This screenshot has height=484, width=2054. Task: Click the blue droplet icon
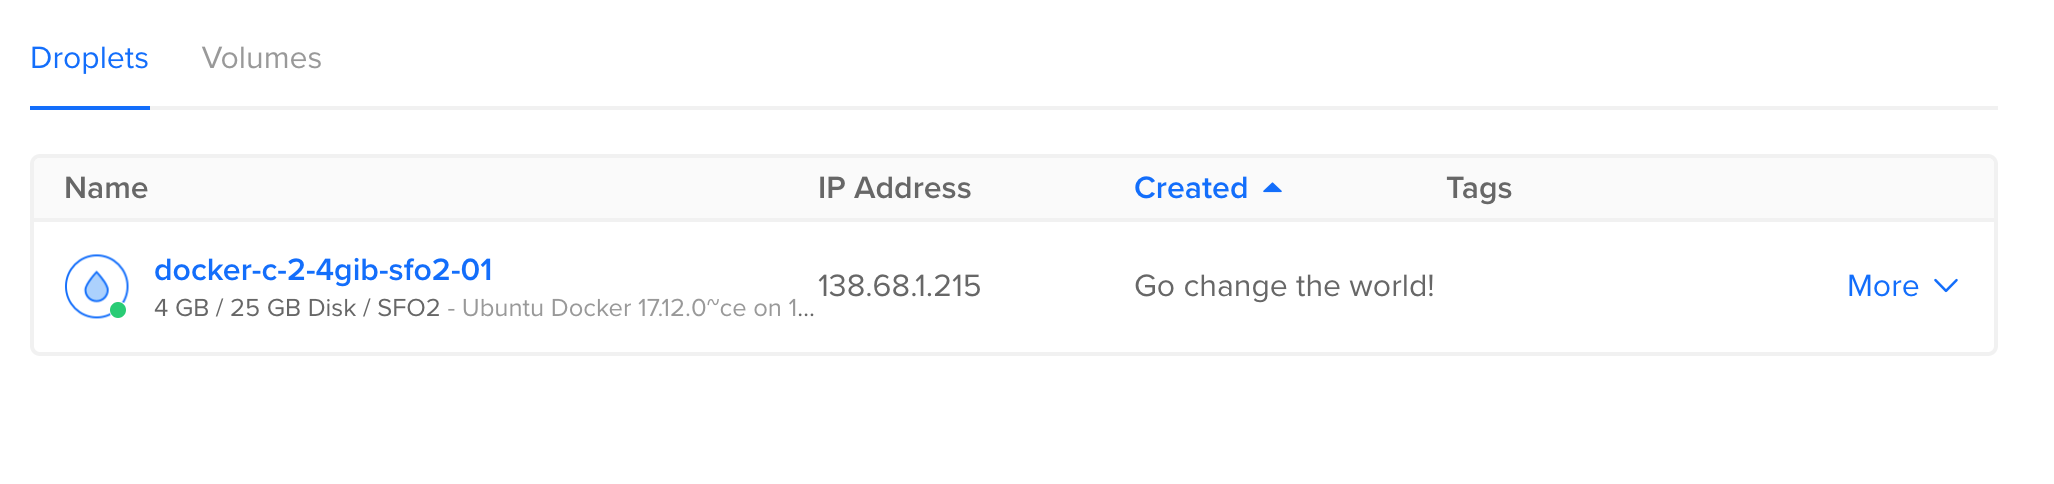(96, 286)
